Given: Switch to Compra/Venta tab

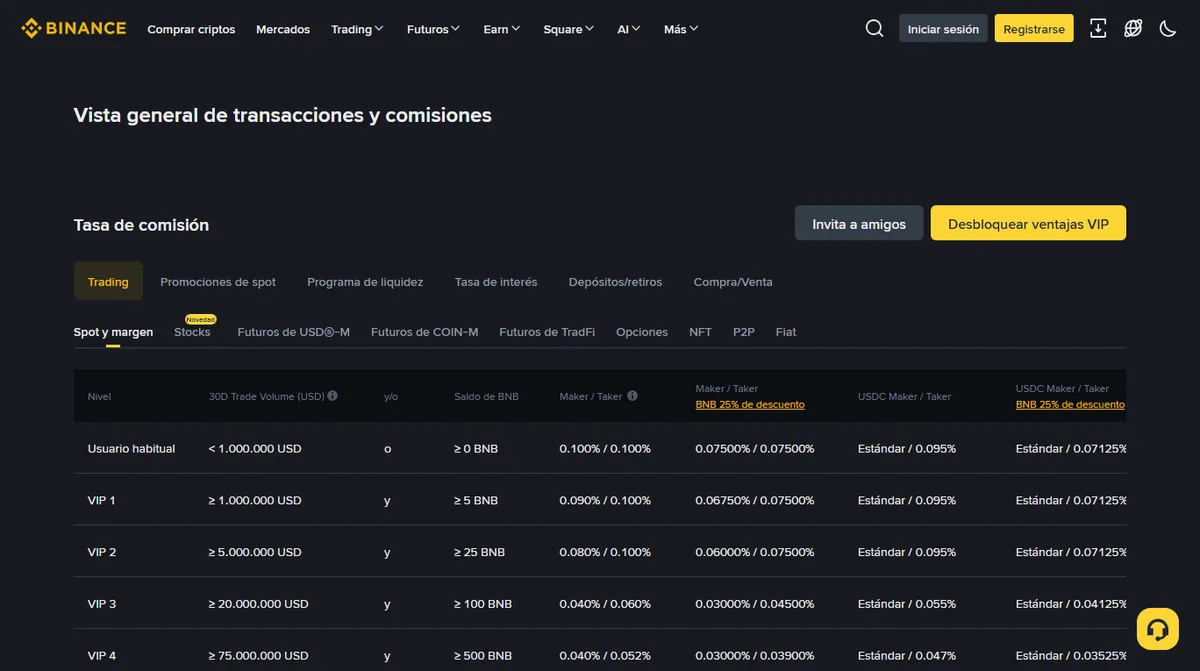Looking at the screenshot, I should pyautogui.click(x=733, y=282).
